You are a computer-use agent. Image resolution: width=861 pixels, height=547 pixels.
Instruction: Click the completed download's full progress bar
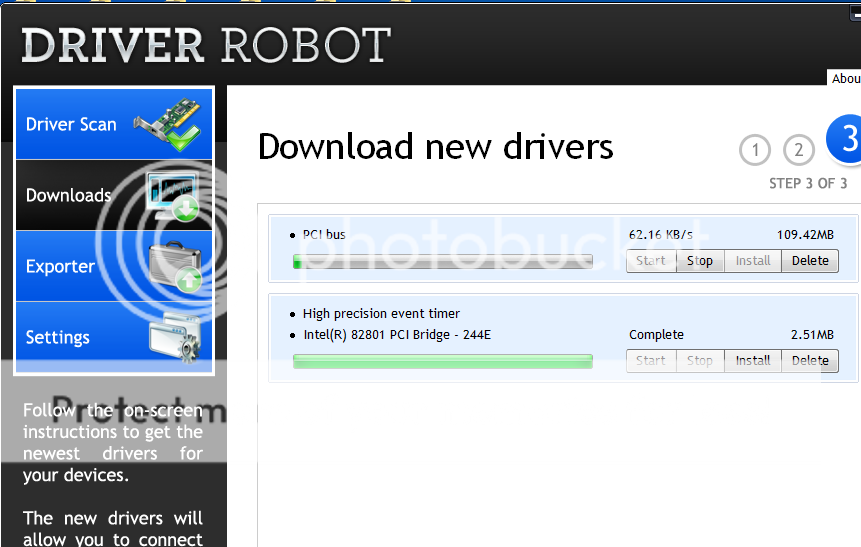pyautogui.click(x=442, y=361)
